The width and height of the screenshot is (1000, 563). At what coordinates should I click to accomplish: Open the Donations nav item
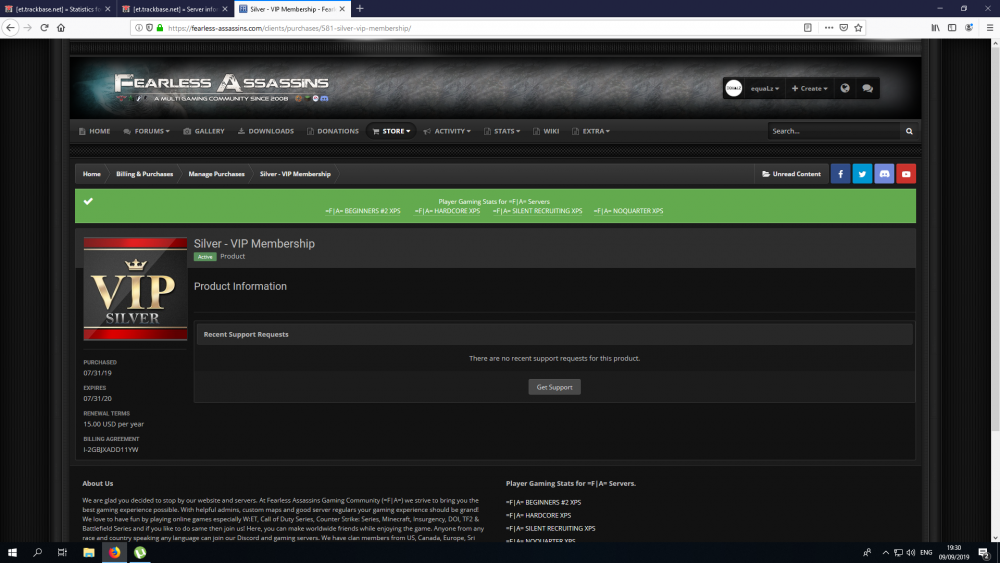(x=332, y=131)
